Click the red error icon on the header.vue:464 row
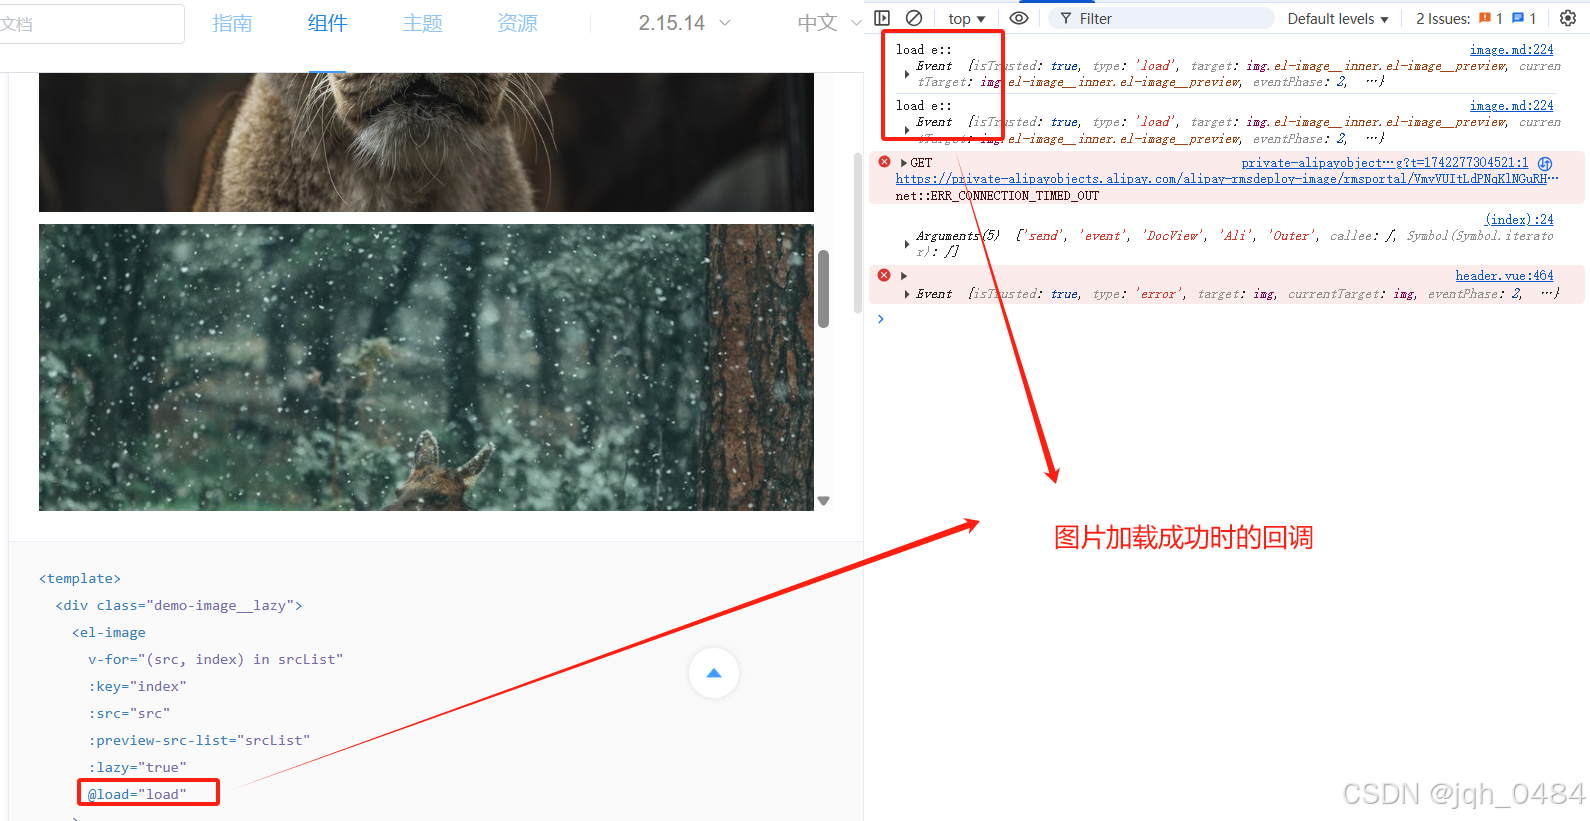This screenshot has height=821, width=1590. [x=884, y=275]
